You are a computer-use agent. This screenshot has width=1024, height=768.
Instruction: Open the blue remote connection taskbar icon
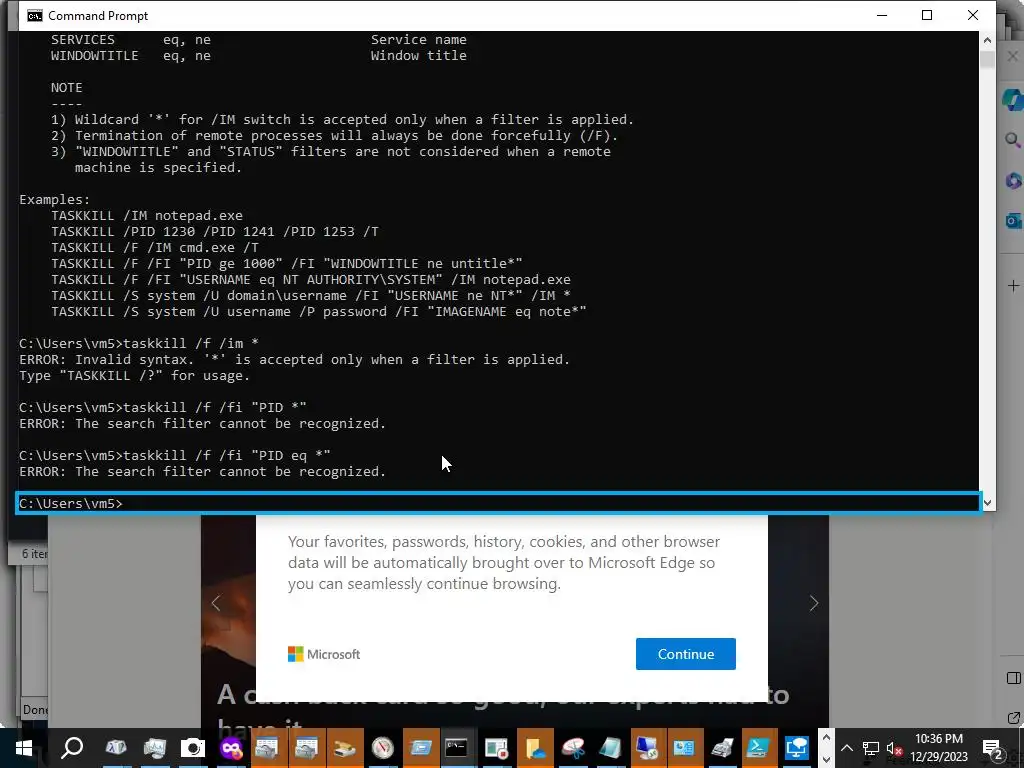[x=797, y=748]
